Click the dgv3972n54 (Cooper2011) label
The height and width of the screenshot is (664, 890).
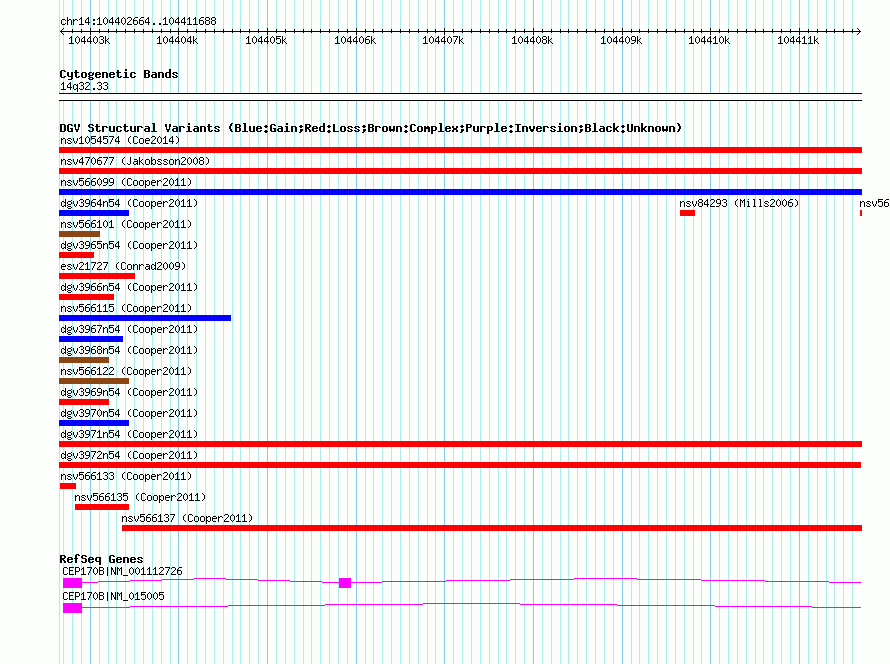[x=129, y=455]
